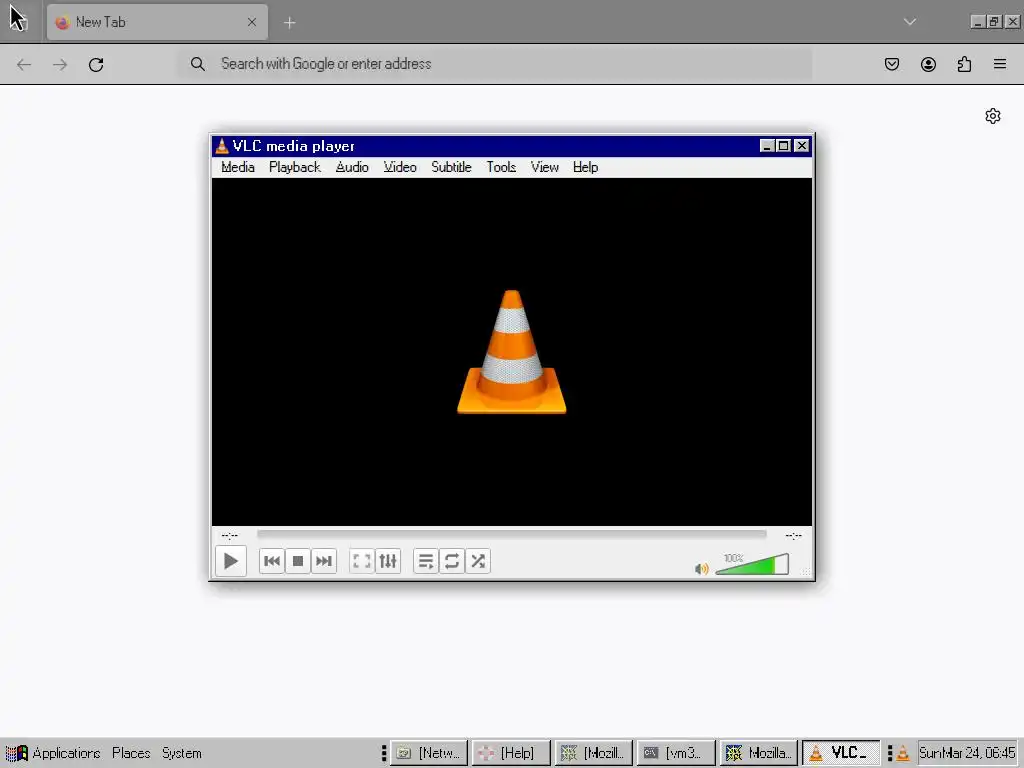
Task: Click the VLC seek progress bar
Action: (511, 534)
